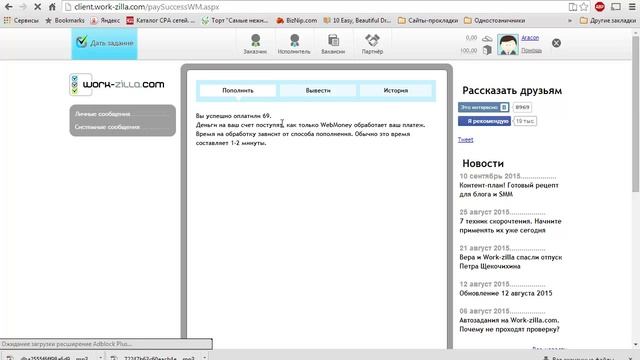Open dropdown of first downloaded mp3
Screen dimensions: 640x360
(100, 358)
